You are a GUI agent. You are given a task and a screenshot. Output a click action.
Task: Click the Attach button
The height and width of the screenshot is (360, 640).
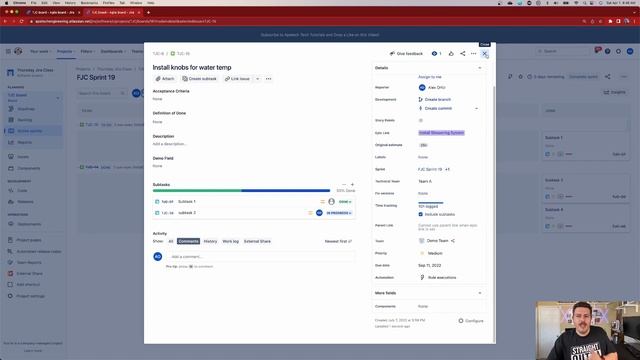tap(165, 79)
